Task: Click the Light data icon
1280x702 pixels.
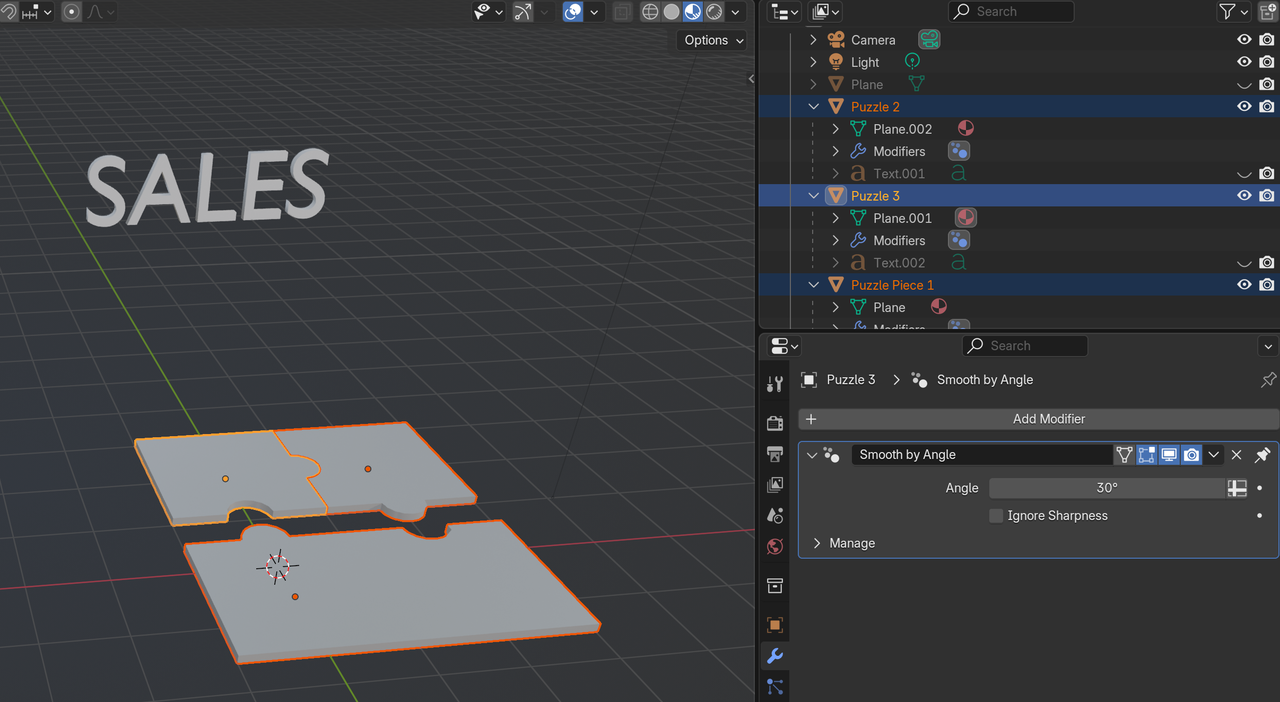Action: tap(911, 62)
